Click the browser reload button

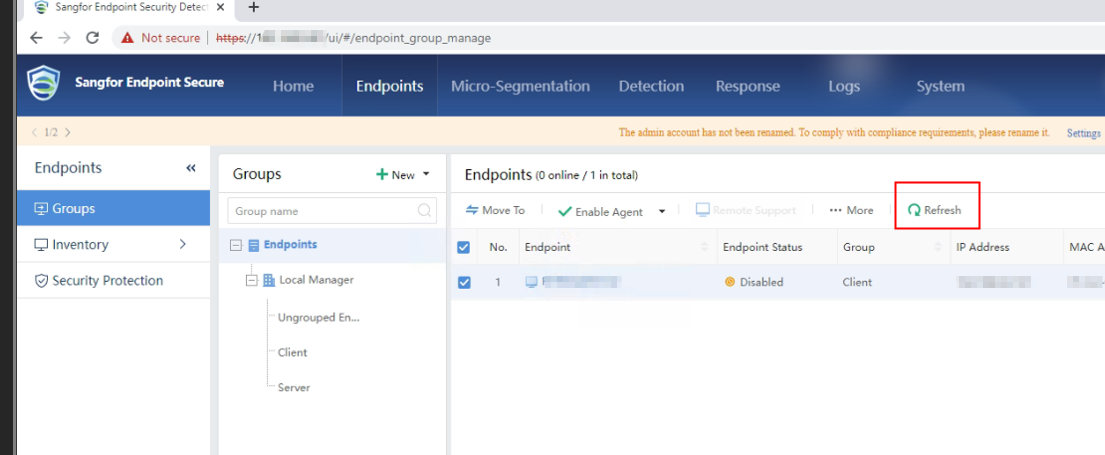(x=93, y=38)
